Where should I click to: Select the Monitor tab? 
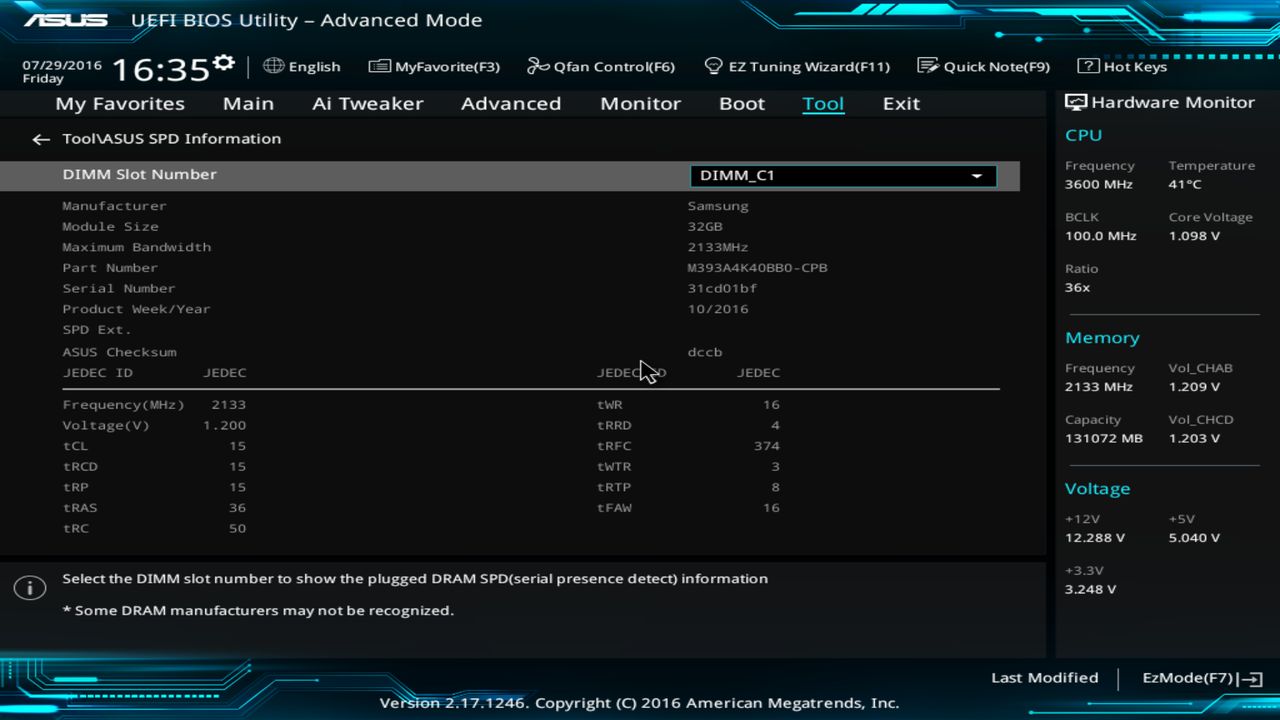click(640, 103)
